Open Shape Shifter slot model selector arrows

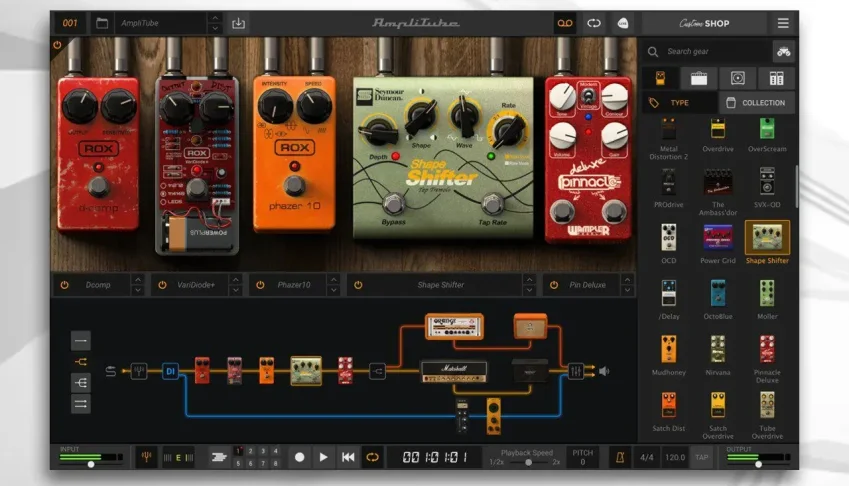click(530, 285)
